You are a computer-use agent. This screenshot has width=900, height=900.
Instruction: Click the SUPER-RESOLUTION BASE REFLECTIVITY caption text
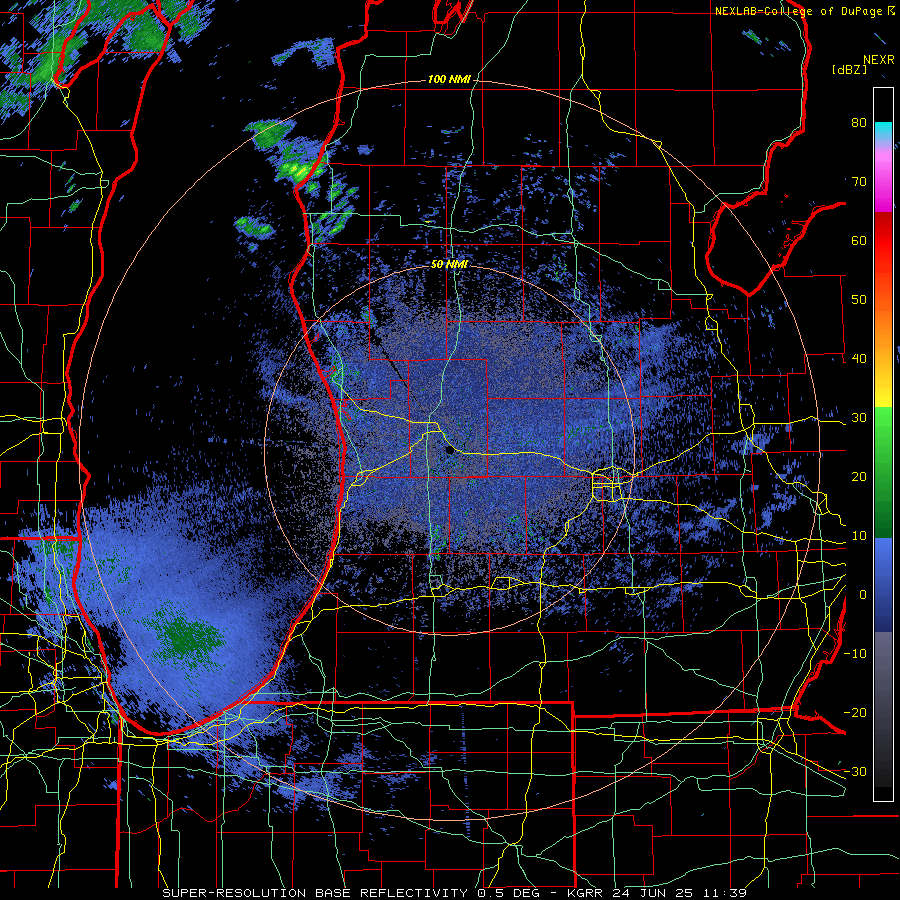[x=315, y=893]
